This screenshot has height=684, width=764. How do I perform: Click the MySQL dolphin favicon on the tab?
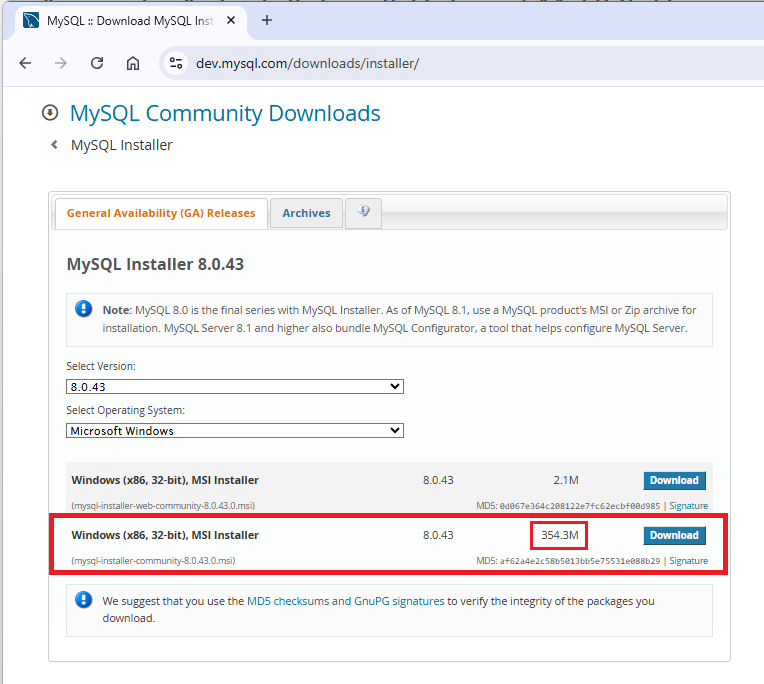(x=31, y=20)
